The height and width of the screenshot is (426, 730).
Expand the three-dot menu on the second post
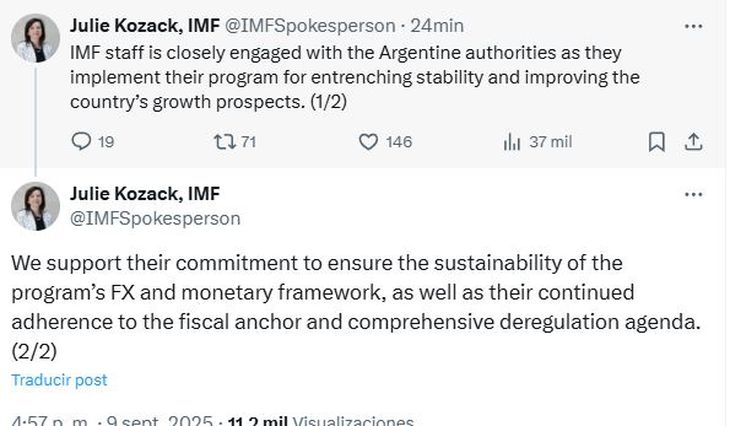(693, 194)
